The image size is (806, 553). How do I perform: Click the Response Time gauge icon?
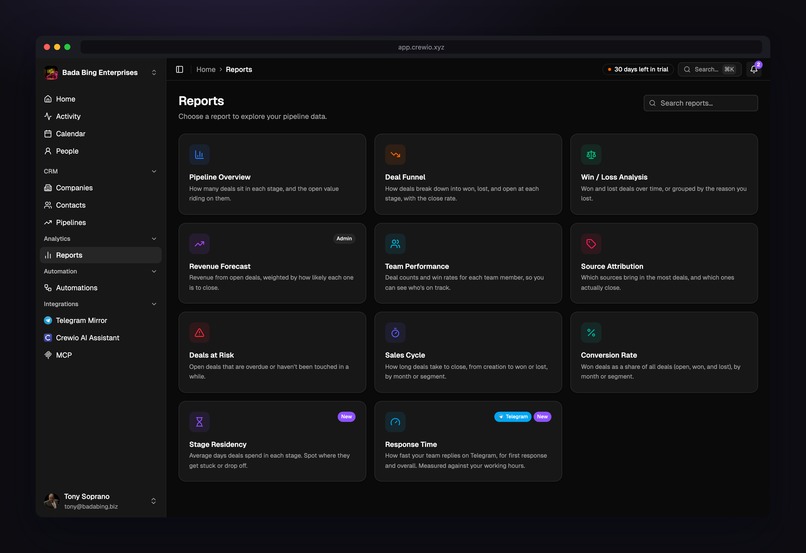(395, 422)
